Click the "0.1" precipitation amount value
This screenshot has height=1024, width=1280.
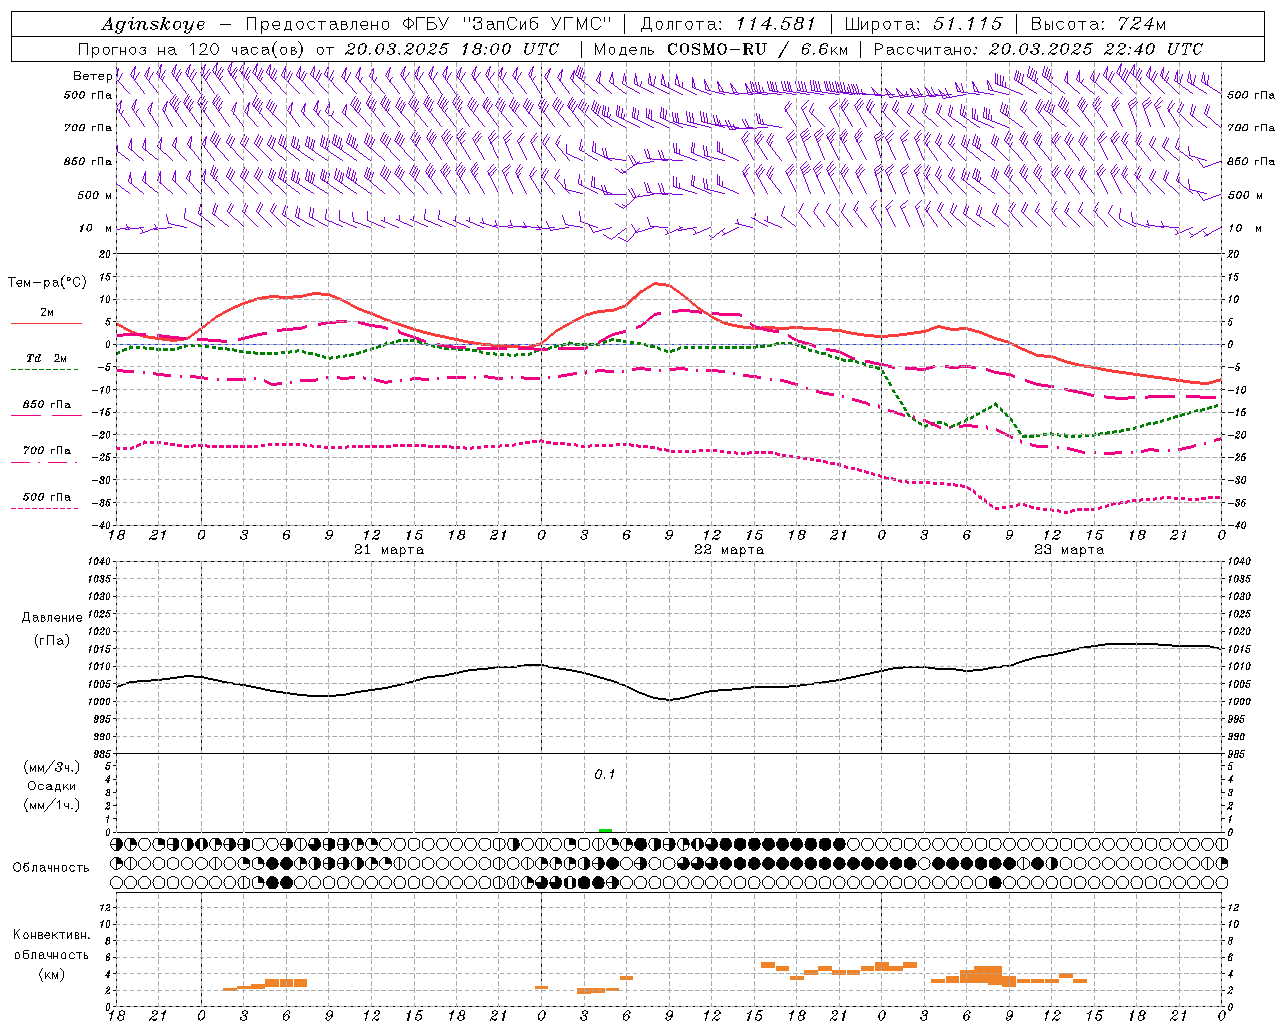tap(605, 775)
